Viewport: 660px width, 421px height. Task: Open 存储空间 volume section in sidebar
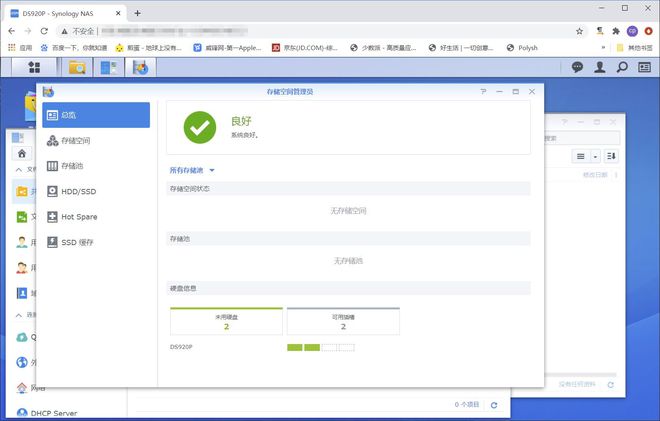(x=96, y=141)
